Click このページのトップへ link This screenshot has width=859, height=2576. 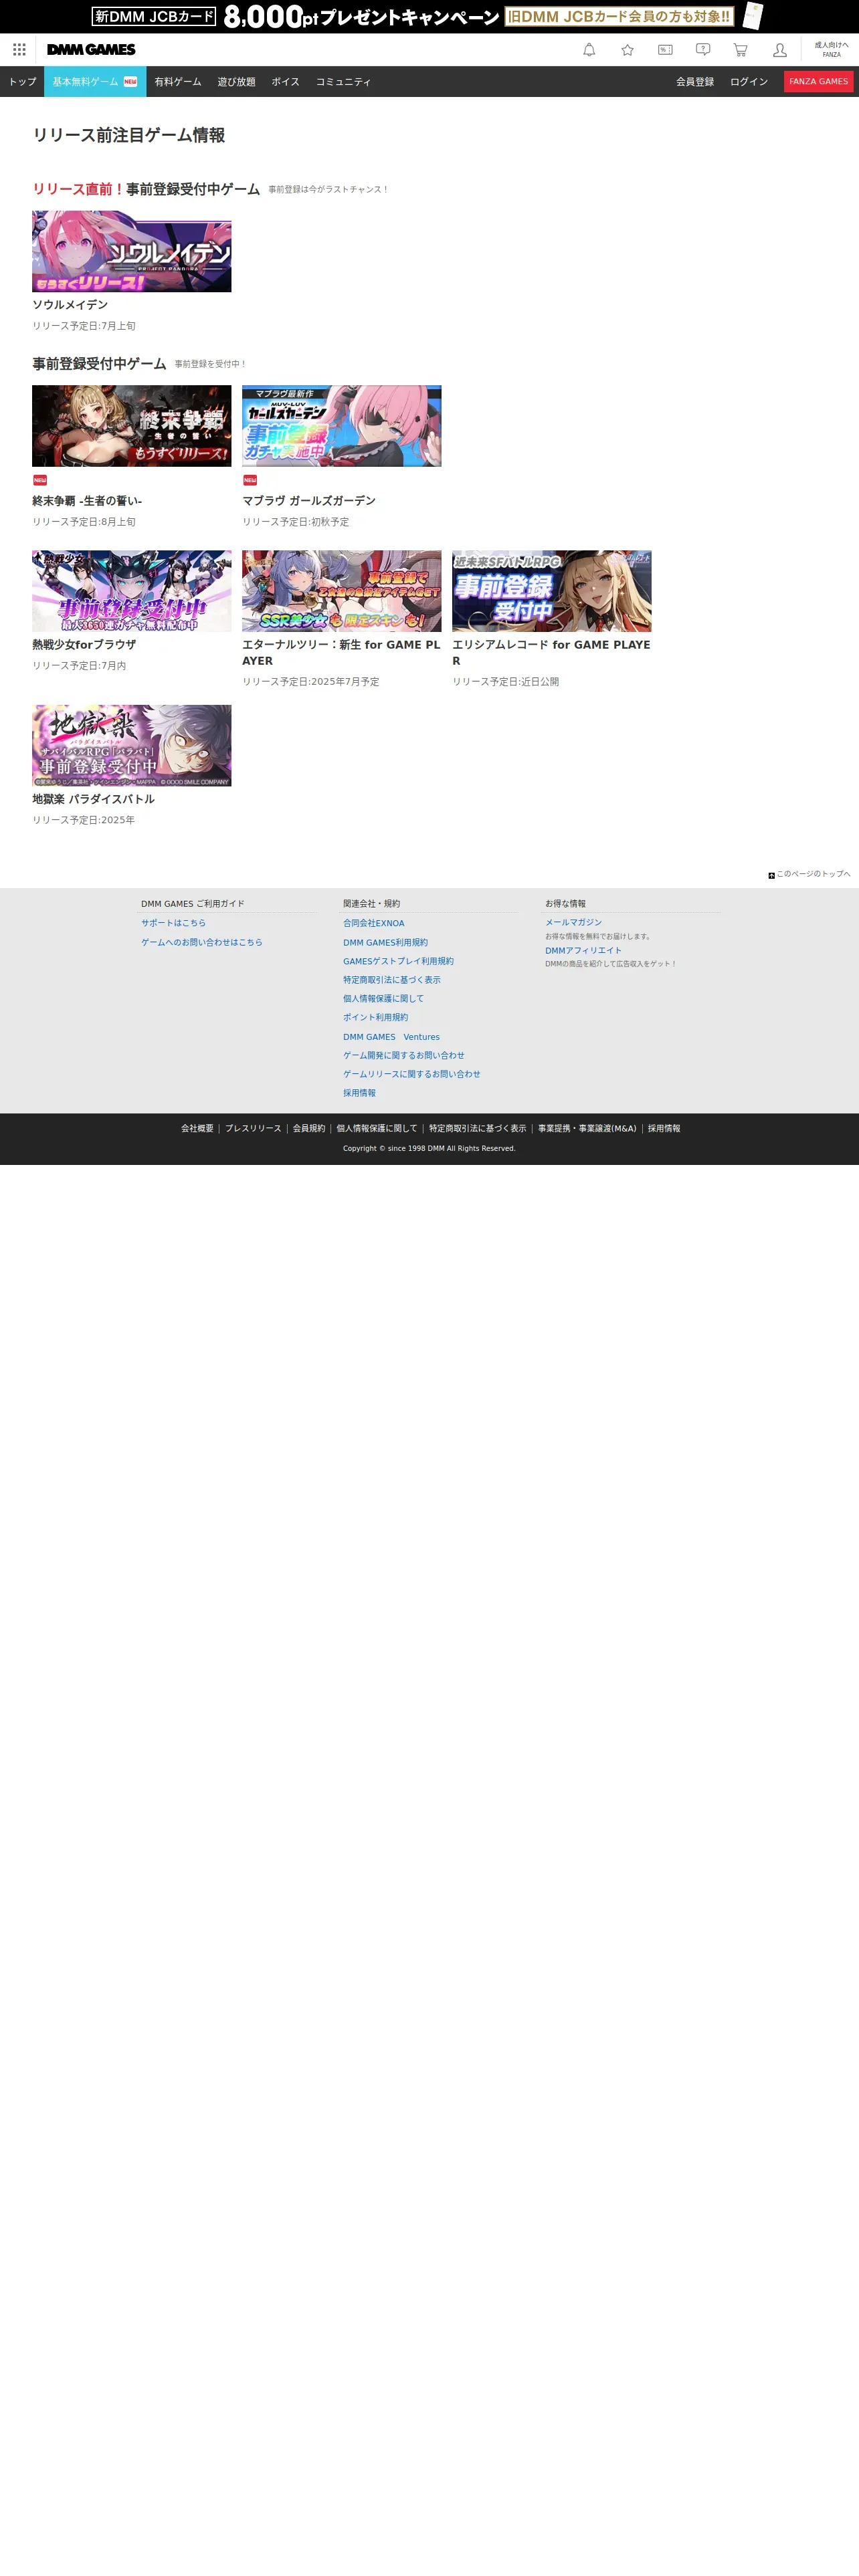(813, 874)
